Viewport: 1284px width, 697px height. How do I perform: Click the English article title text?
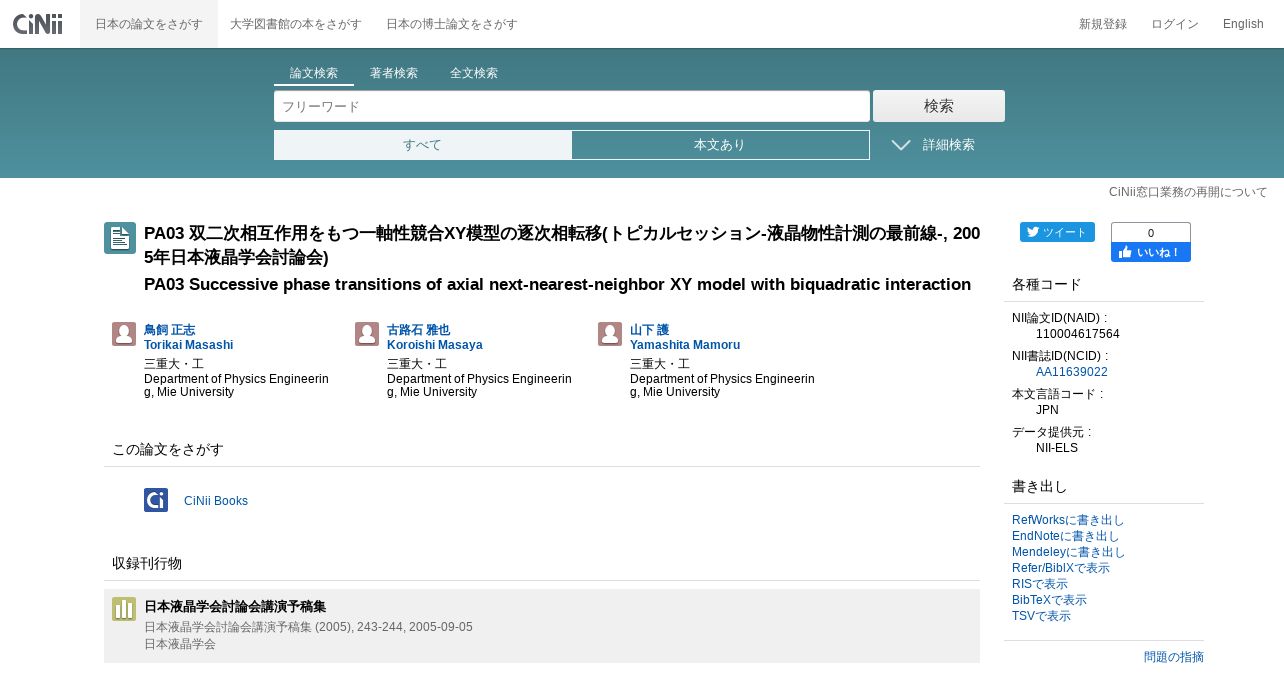pos(557,284)
